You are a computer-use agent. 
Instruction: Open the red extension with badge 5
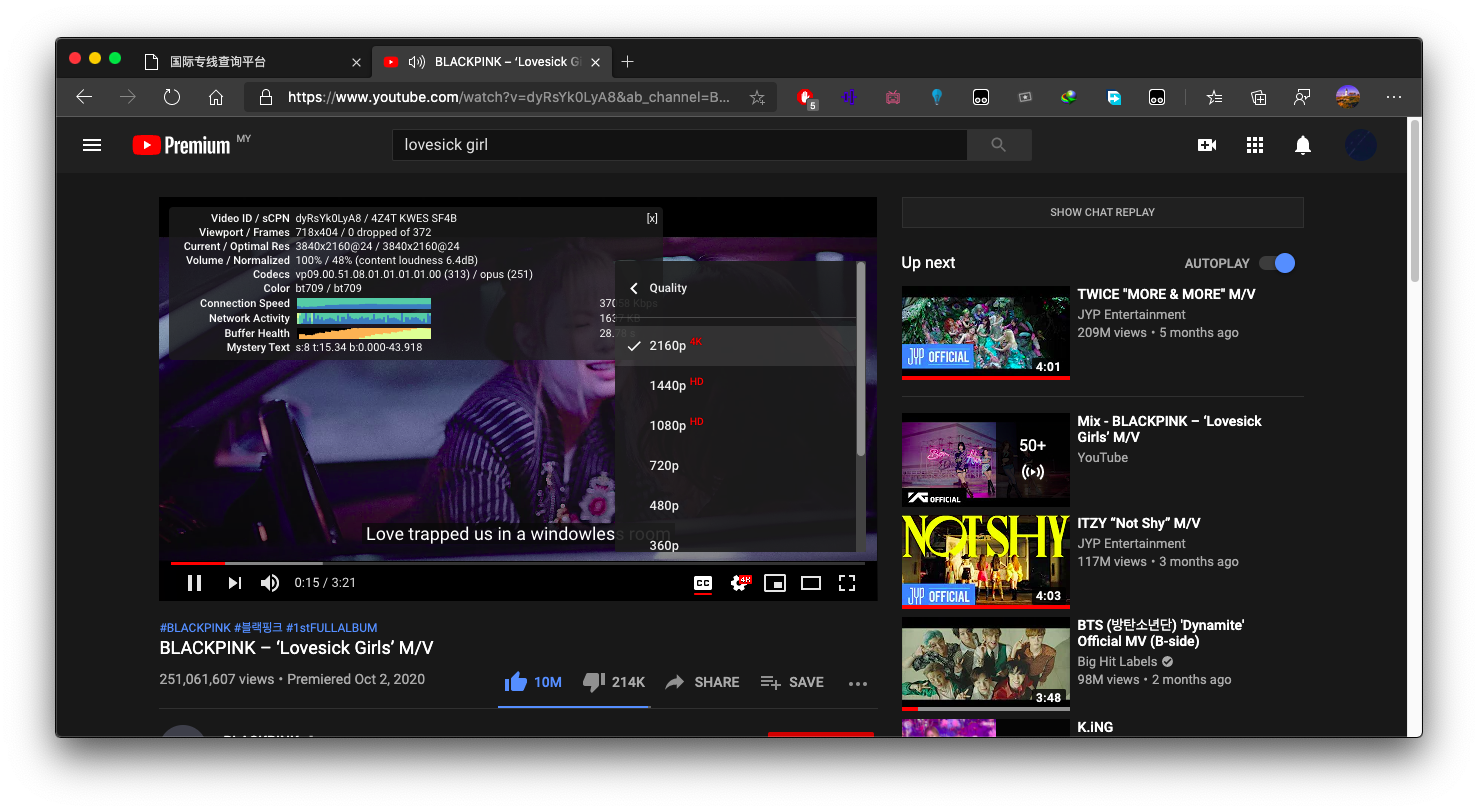click(x=806, y=97)
